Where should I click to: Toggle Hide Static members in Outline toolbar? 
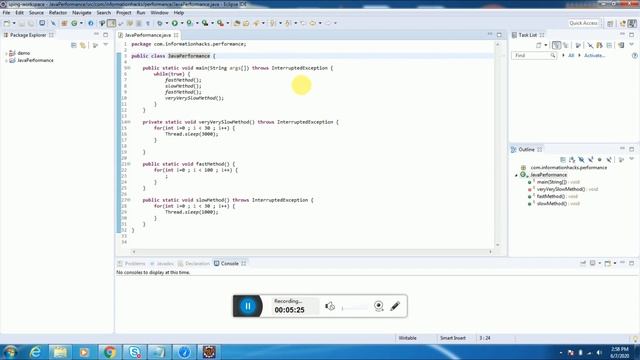pyautogui.click(x=591, y=160)
